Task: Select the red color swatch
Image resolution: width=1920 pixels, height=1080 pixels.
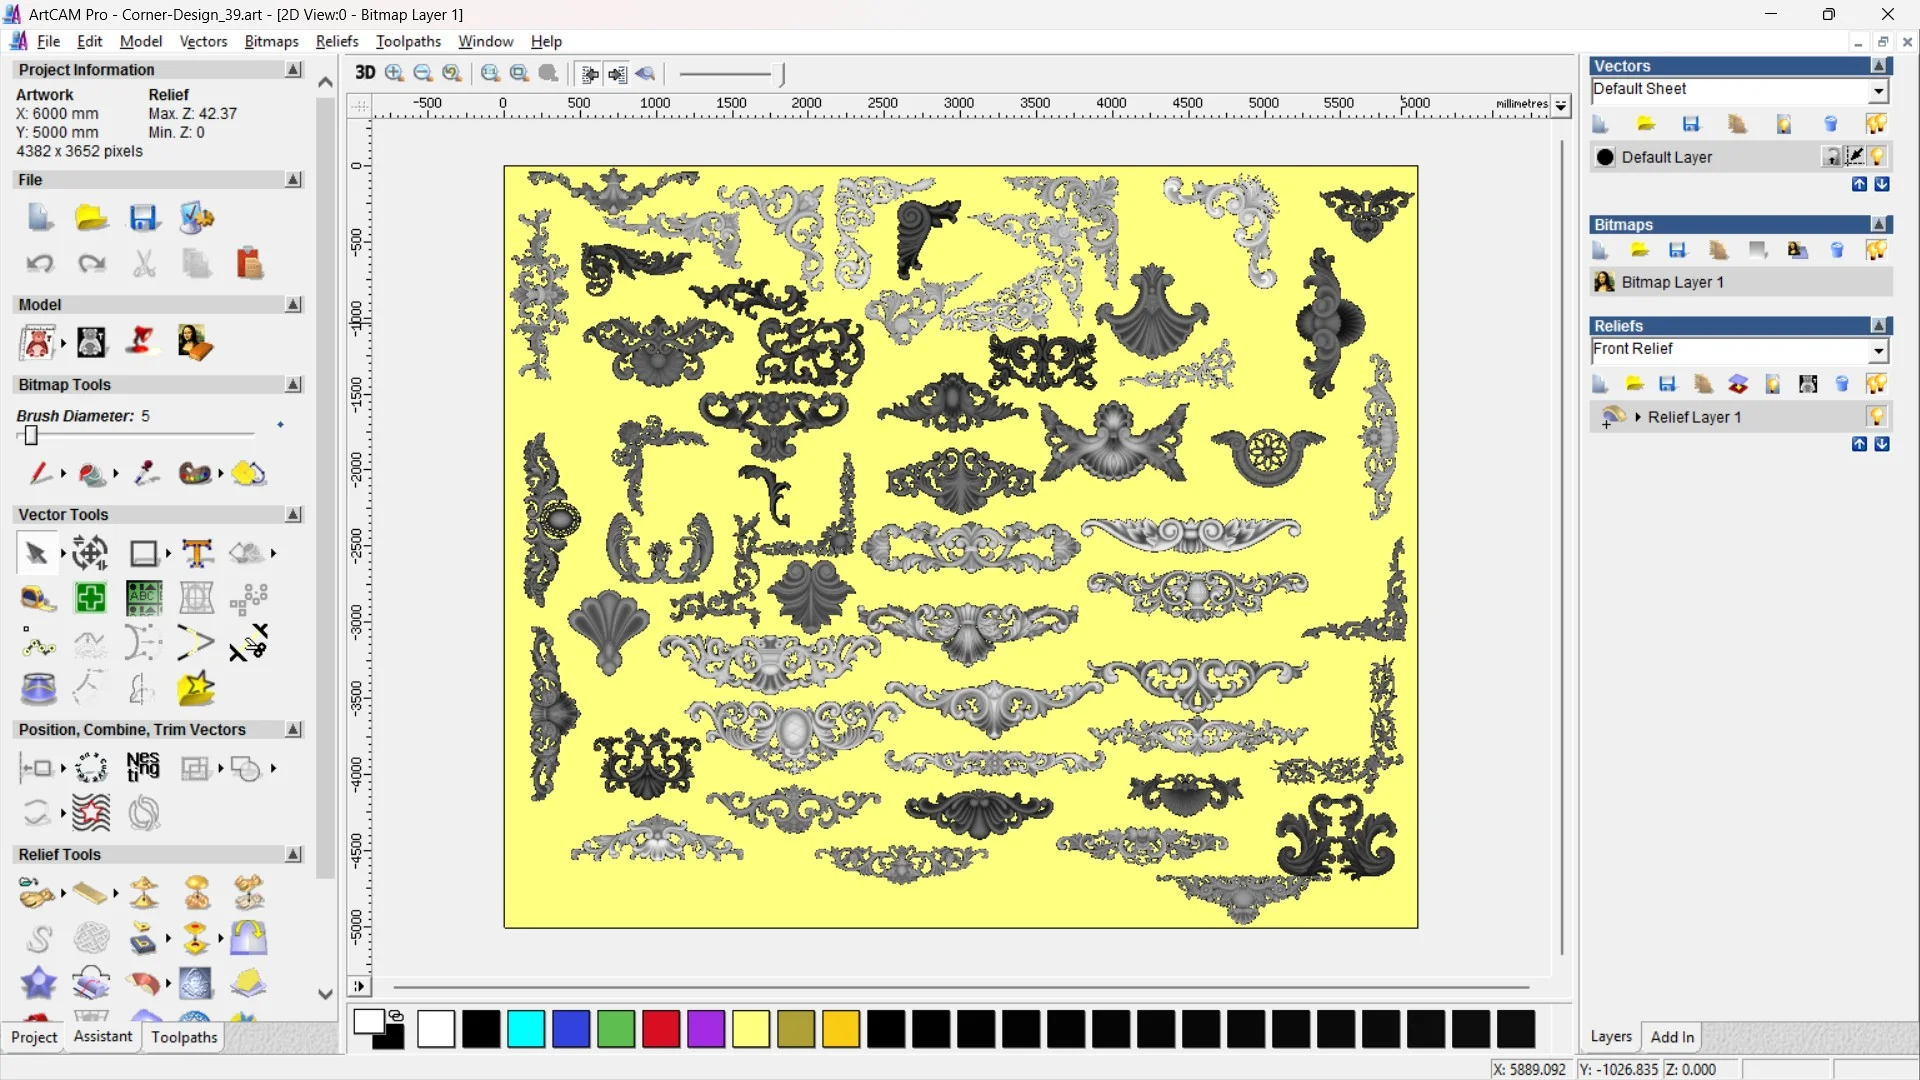Action: coord(661,1029)
